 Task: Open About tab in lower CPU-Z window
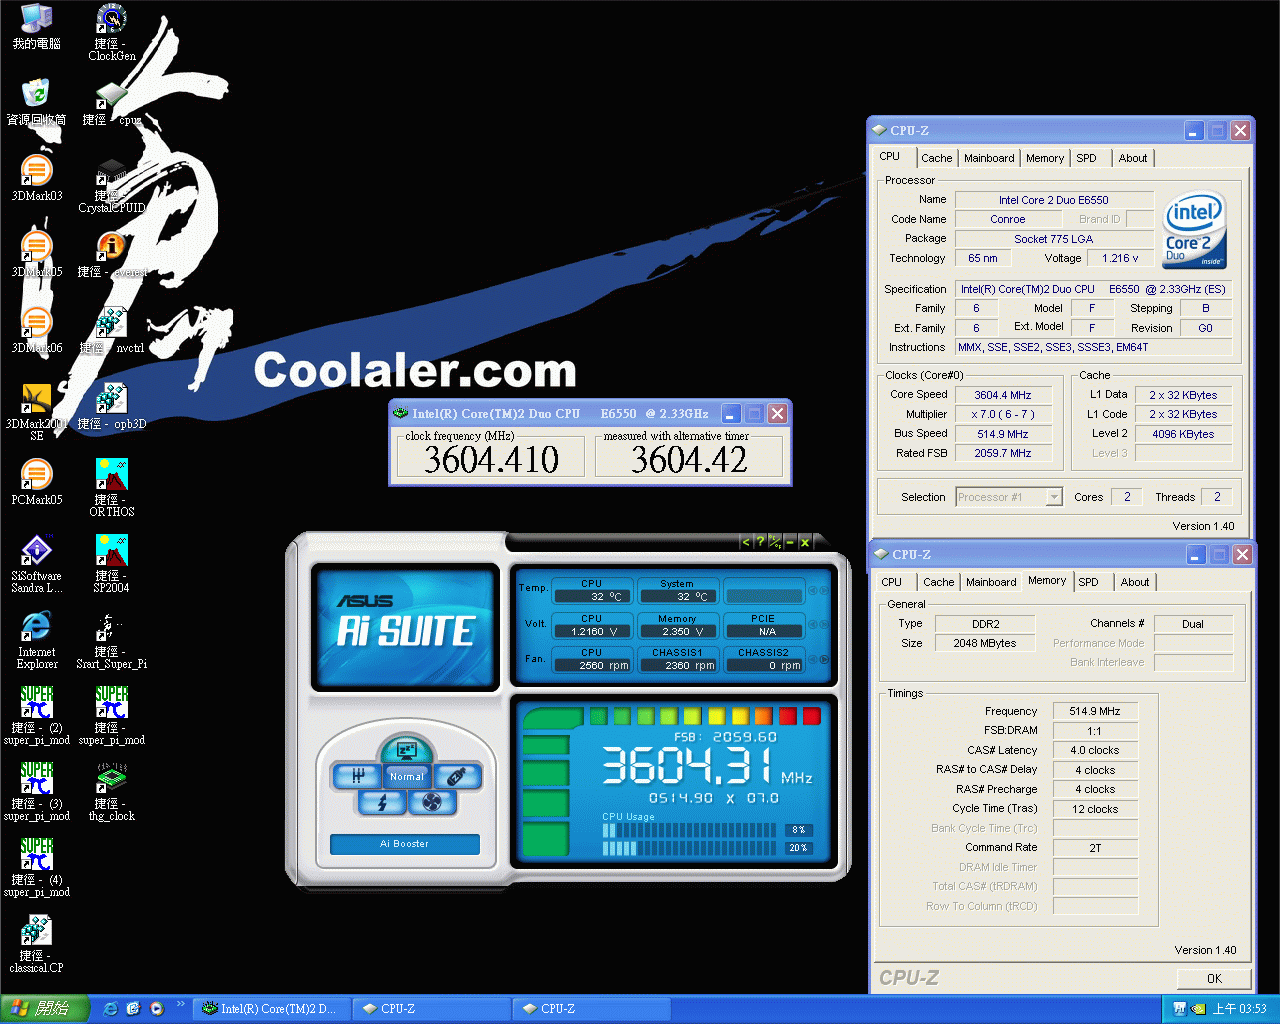click(x=1135, y=582)
